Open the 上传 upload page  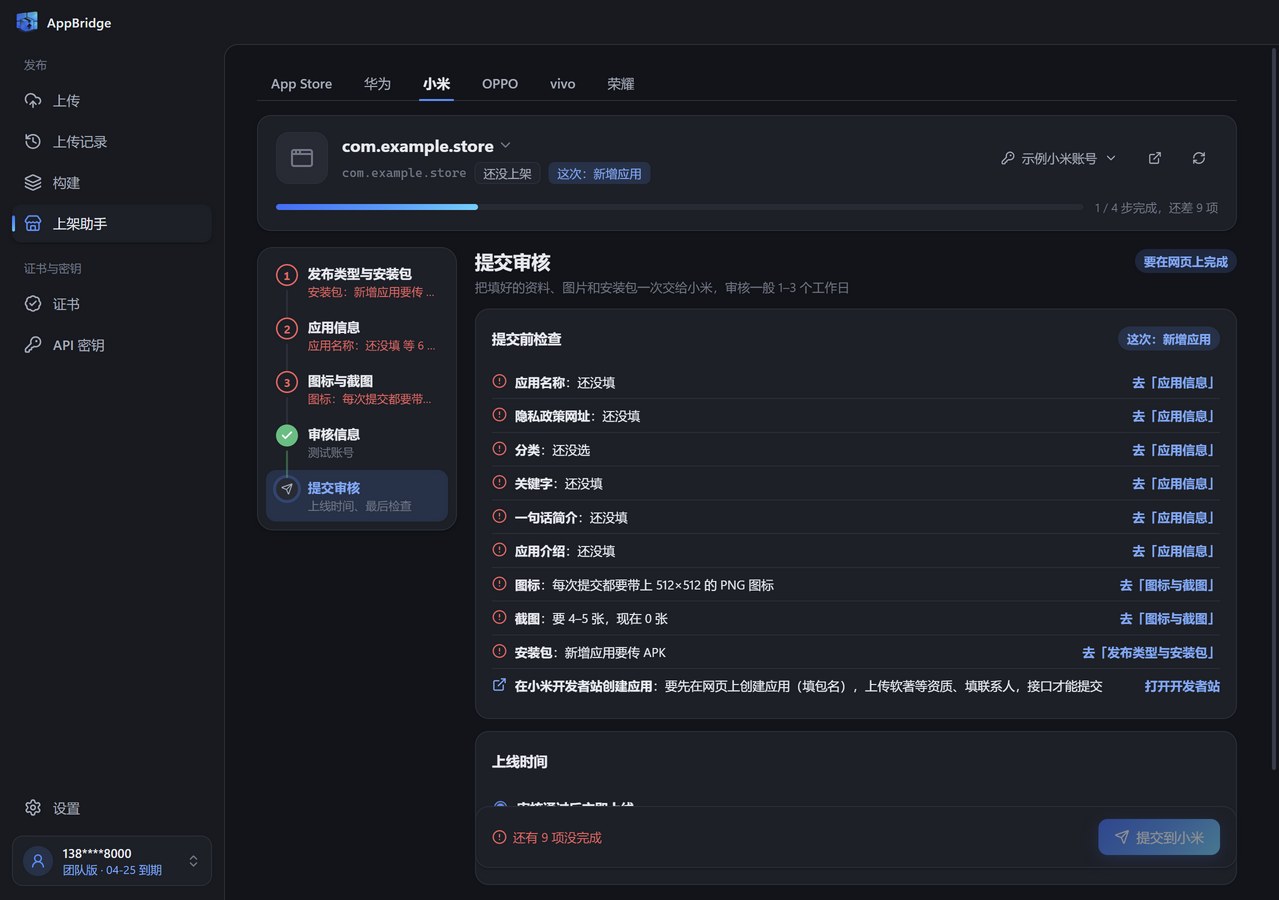coord(112,101)
